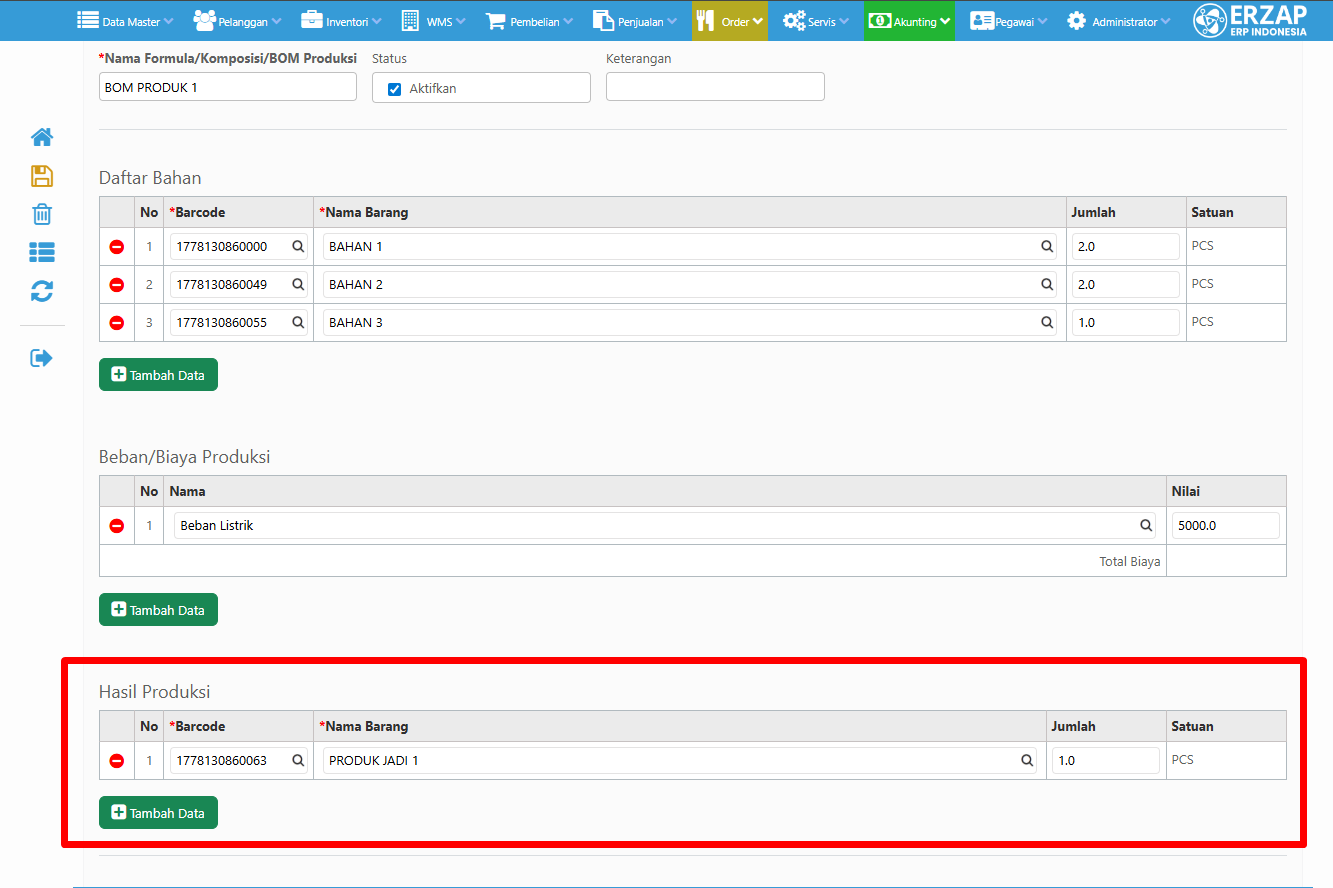The height and width of the screenshot is (888, 1333).
Task: Open the Penjualan dropdown menu
Action: (635, 20)
